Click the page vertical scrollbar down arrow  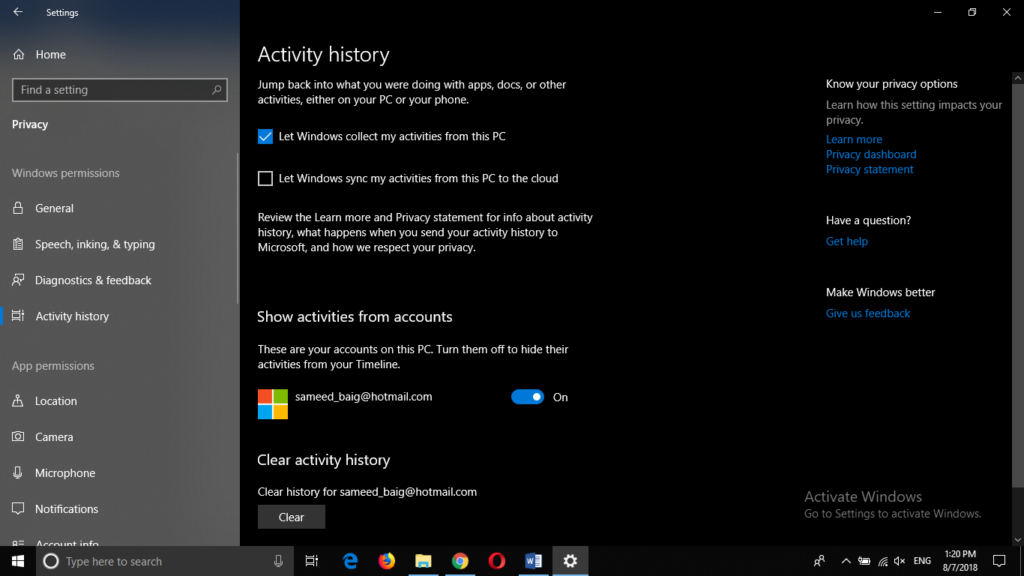coord(1017,540)
